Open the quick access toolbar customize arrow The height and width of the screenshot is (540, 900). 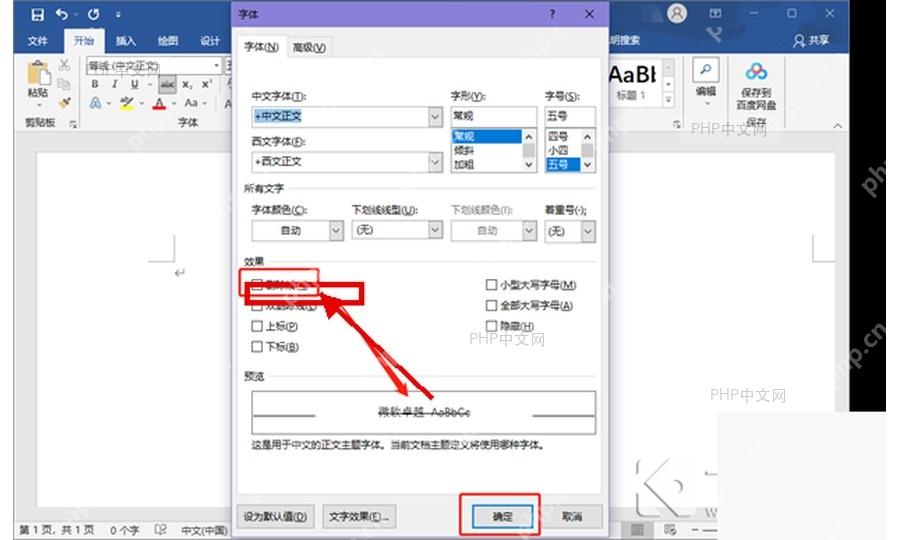[118, 15]
